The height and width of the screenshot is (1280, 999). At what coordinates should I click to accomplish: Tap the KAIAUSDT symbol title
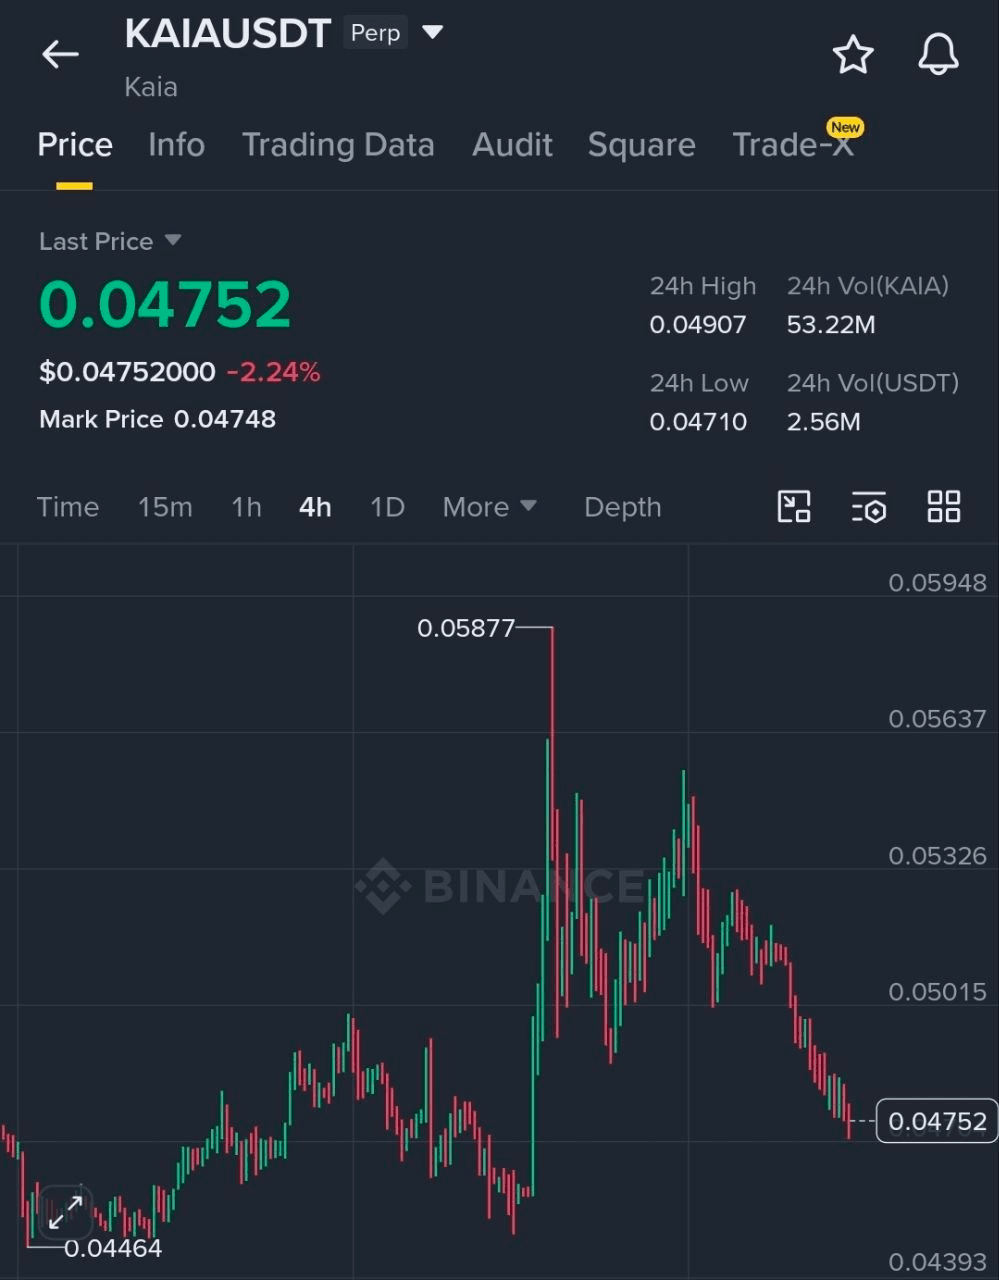[227, 34]
